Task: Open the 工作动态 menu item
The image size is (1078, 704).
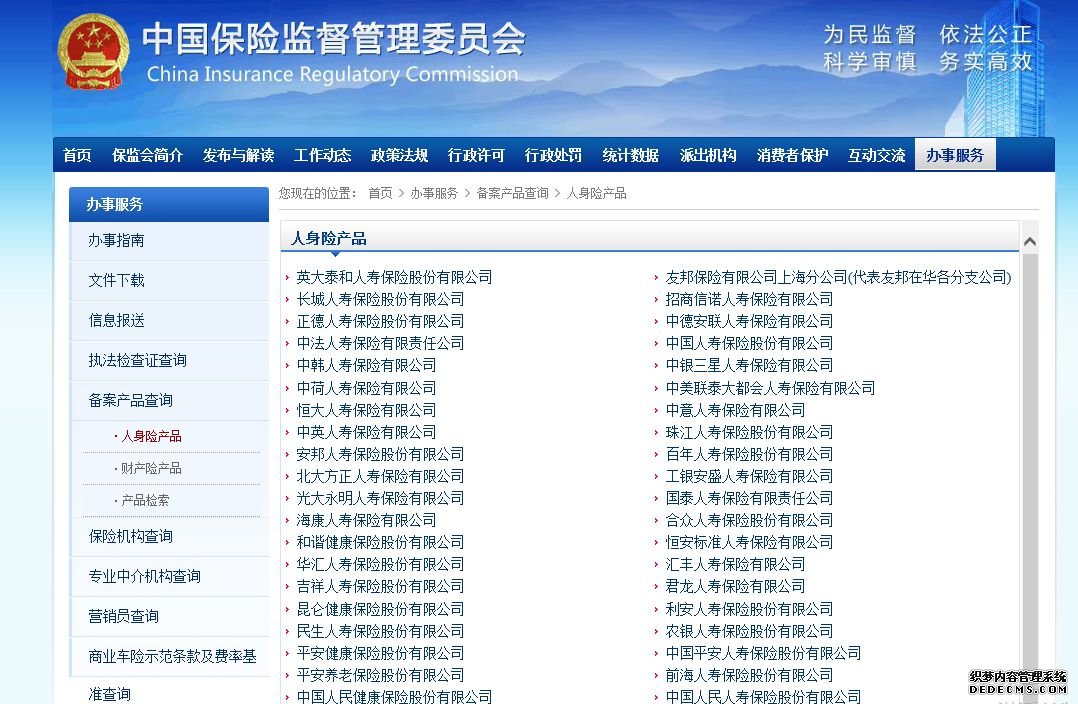Action: click(322, 155)
